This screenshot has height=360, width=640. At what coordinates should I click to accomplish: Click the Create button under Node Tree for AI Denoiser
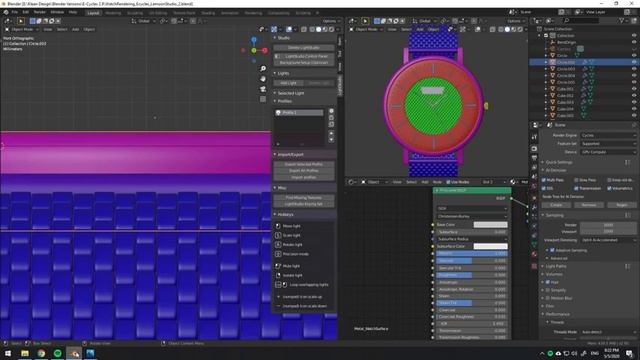coord(556,205)
